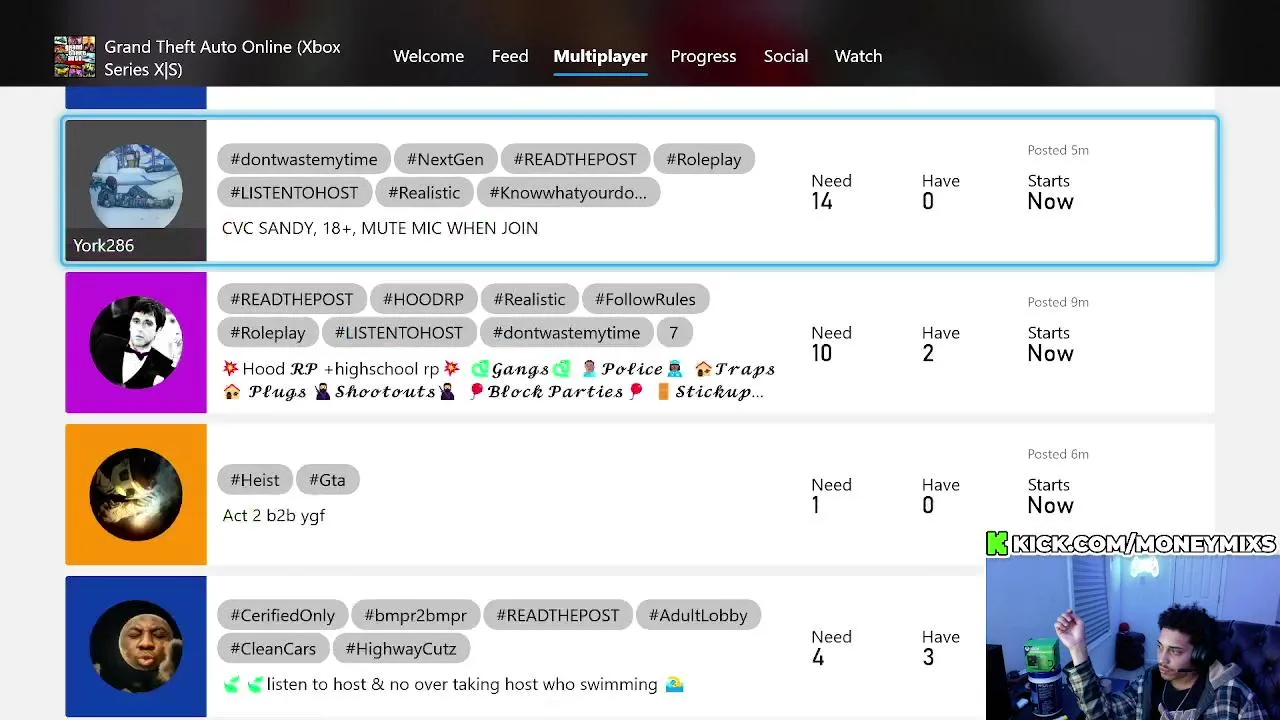Click the Act 2 b2b ygf description
Viewport: 1280px width, 720px height.
click(x=274, y=515)
